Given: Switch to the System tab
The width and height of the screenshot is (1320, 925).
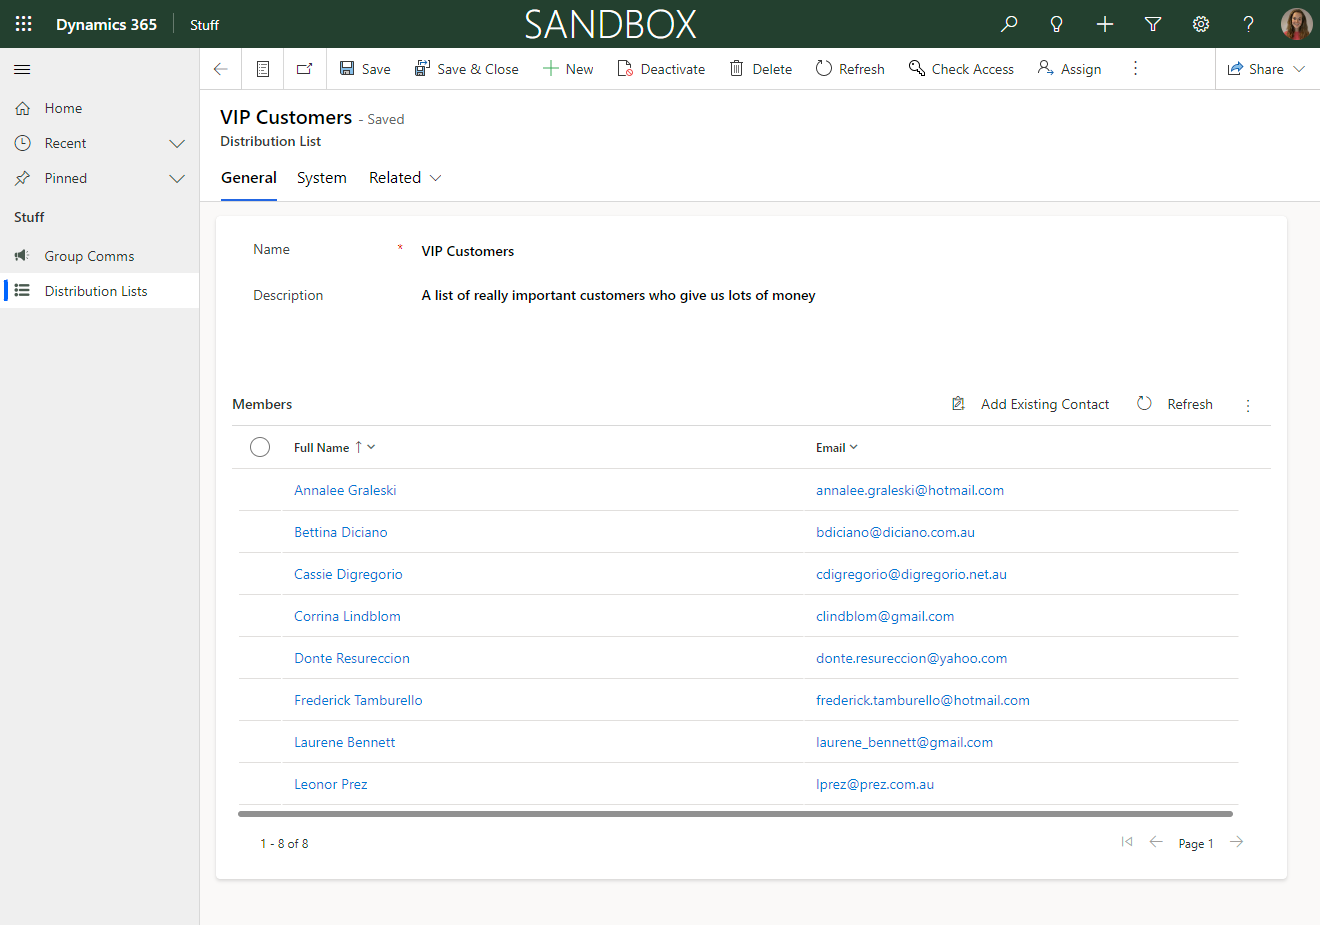Looking at the screenshot, I should (321, 177).
